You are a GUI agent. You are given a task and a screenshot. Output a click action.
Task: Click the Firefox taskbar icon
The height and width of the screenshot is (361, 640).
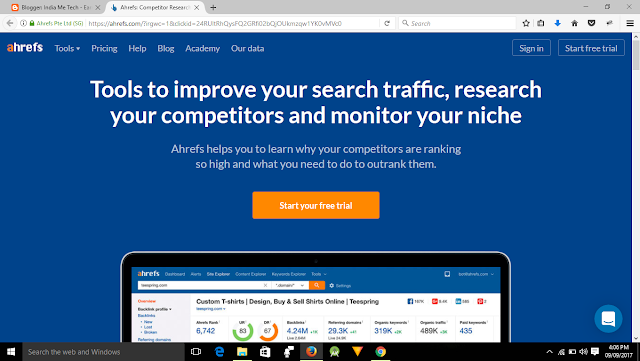click(x=311, y=352)
